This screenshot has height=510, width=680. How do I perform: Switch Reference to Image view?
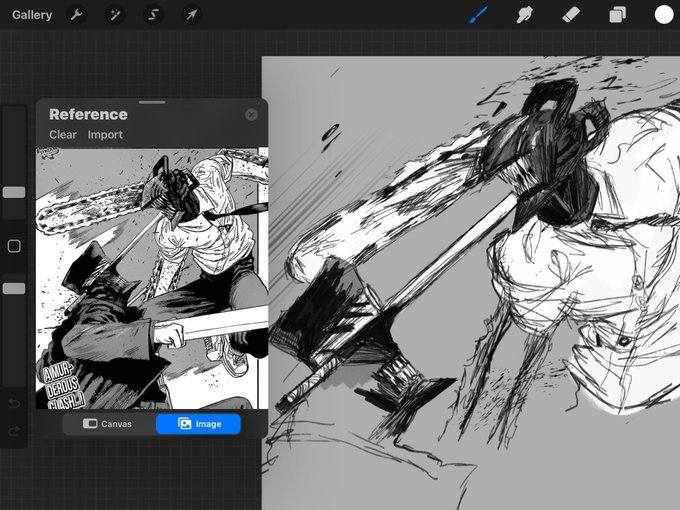[198, 424]
